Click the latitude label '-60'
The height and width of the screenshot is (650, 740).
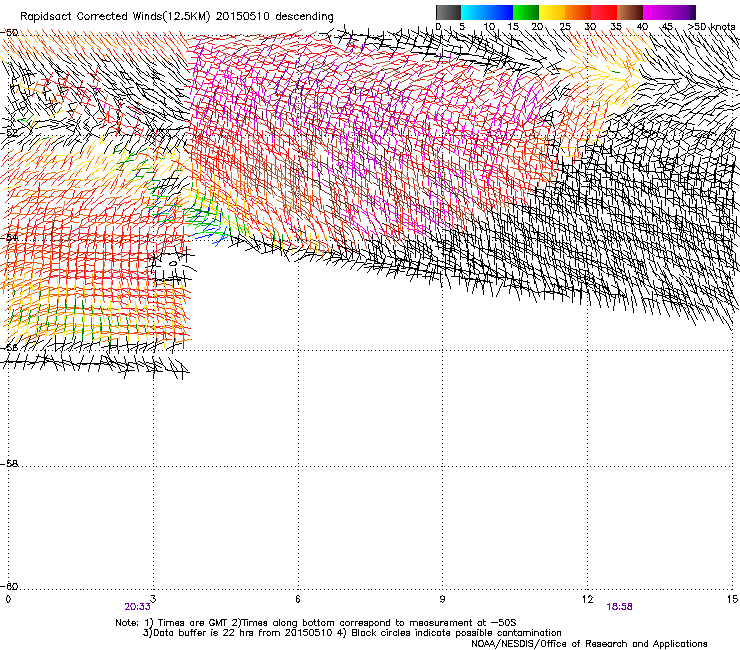10,586
